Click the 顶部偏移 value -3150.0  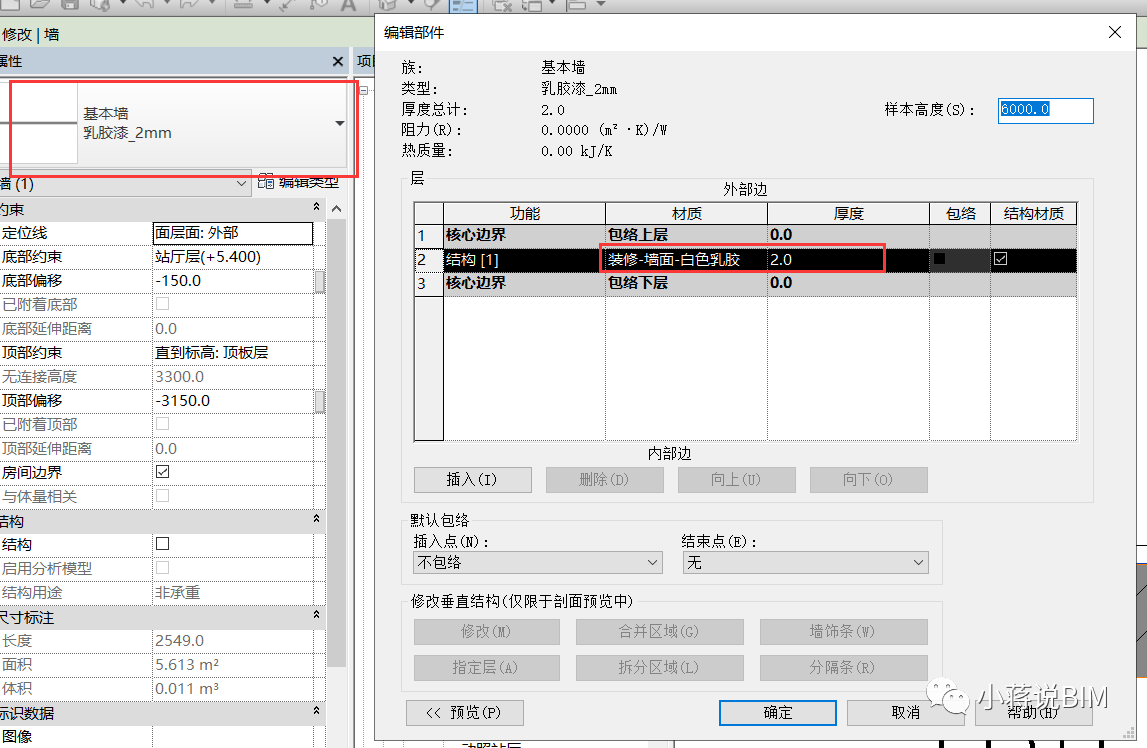[x=233, y=401]
